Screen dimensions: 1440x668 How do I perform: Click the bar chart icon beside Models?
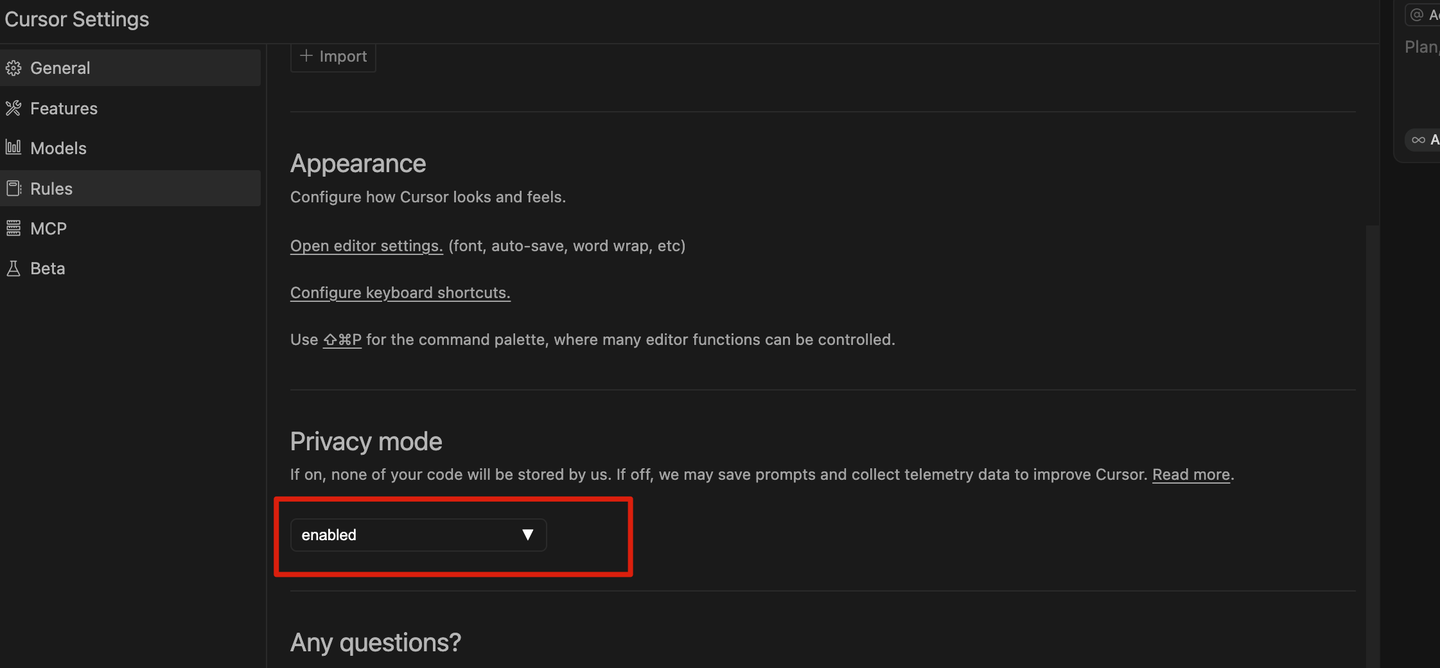(13, 148)
